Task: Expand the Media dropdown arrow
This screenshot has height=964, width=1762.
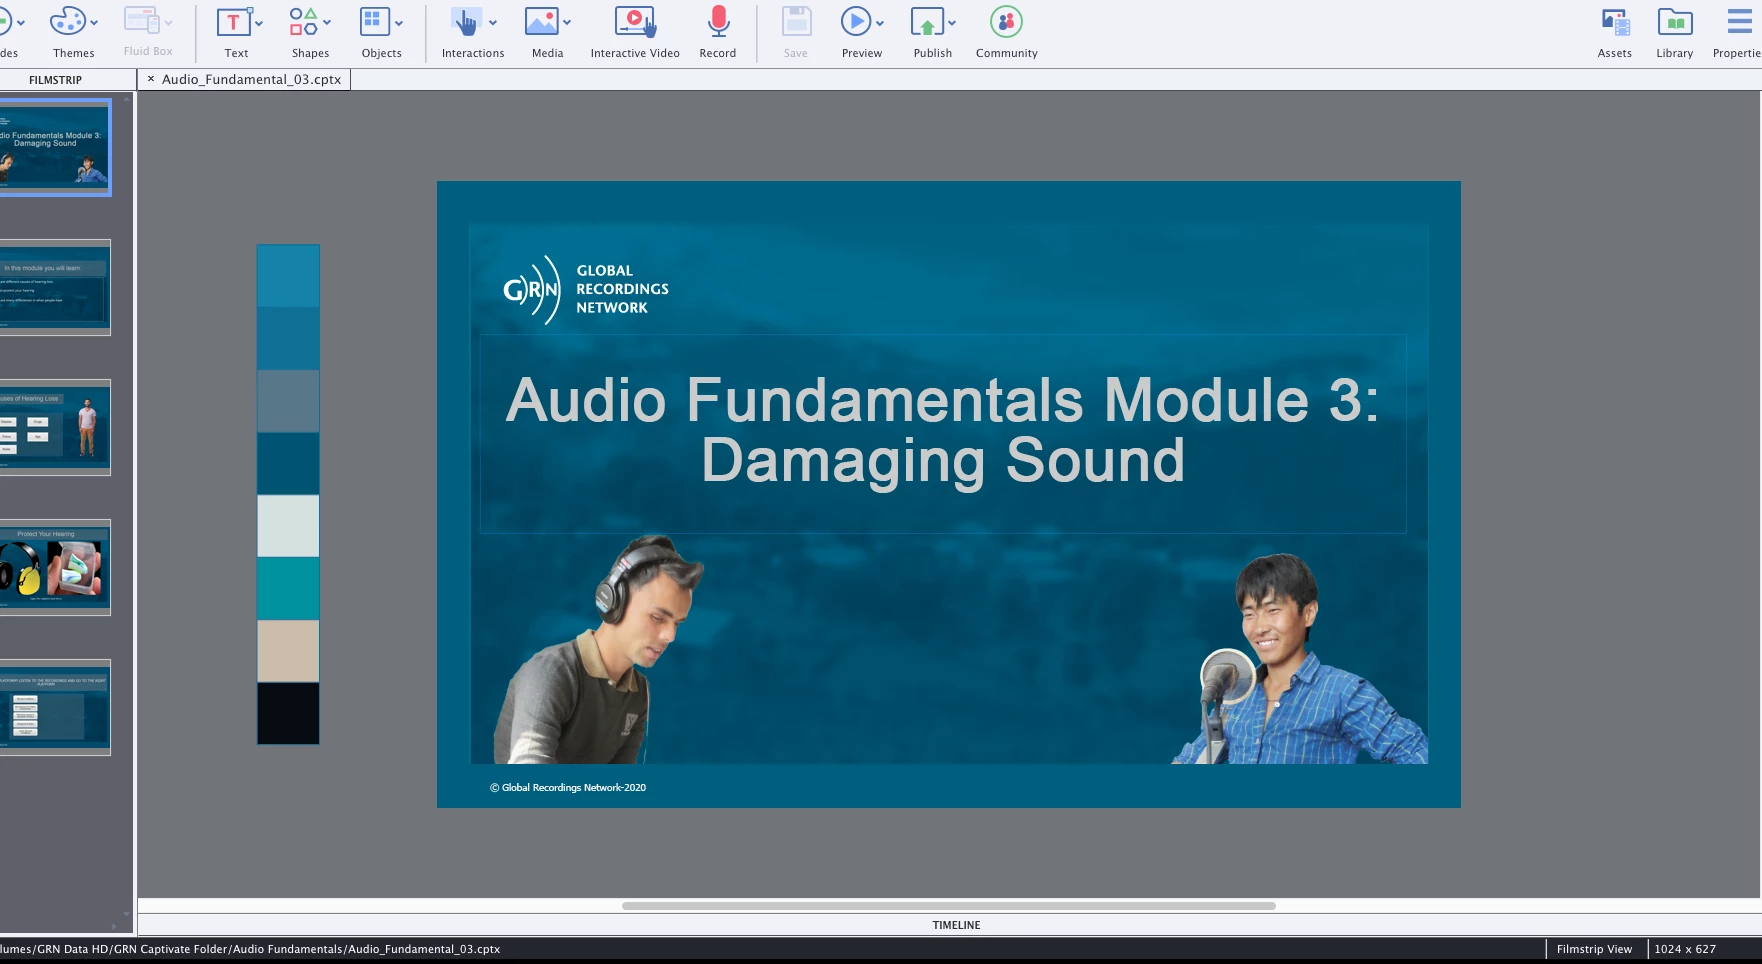Action: pos(567,23)
